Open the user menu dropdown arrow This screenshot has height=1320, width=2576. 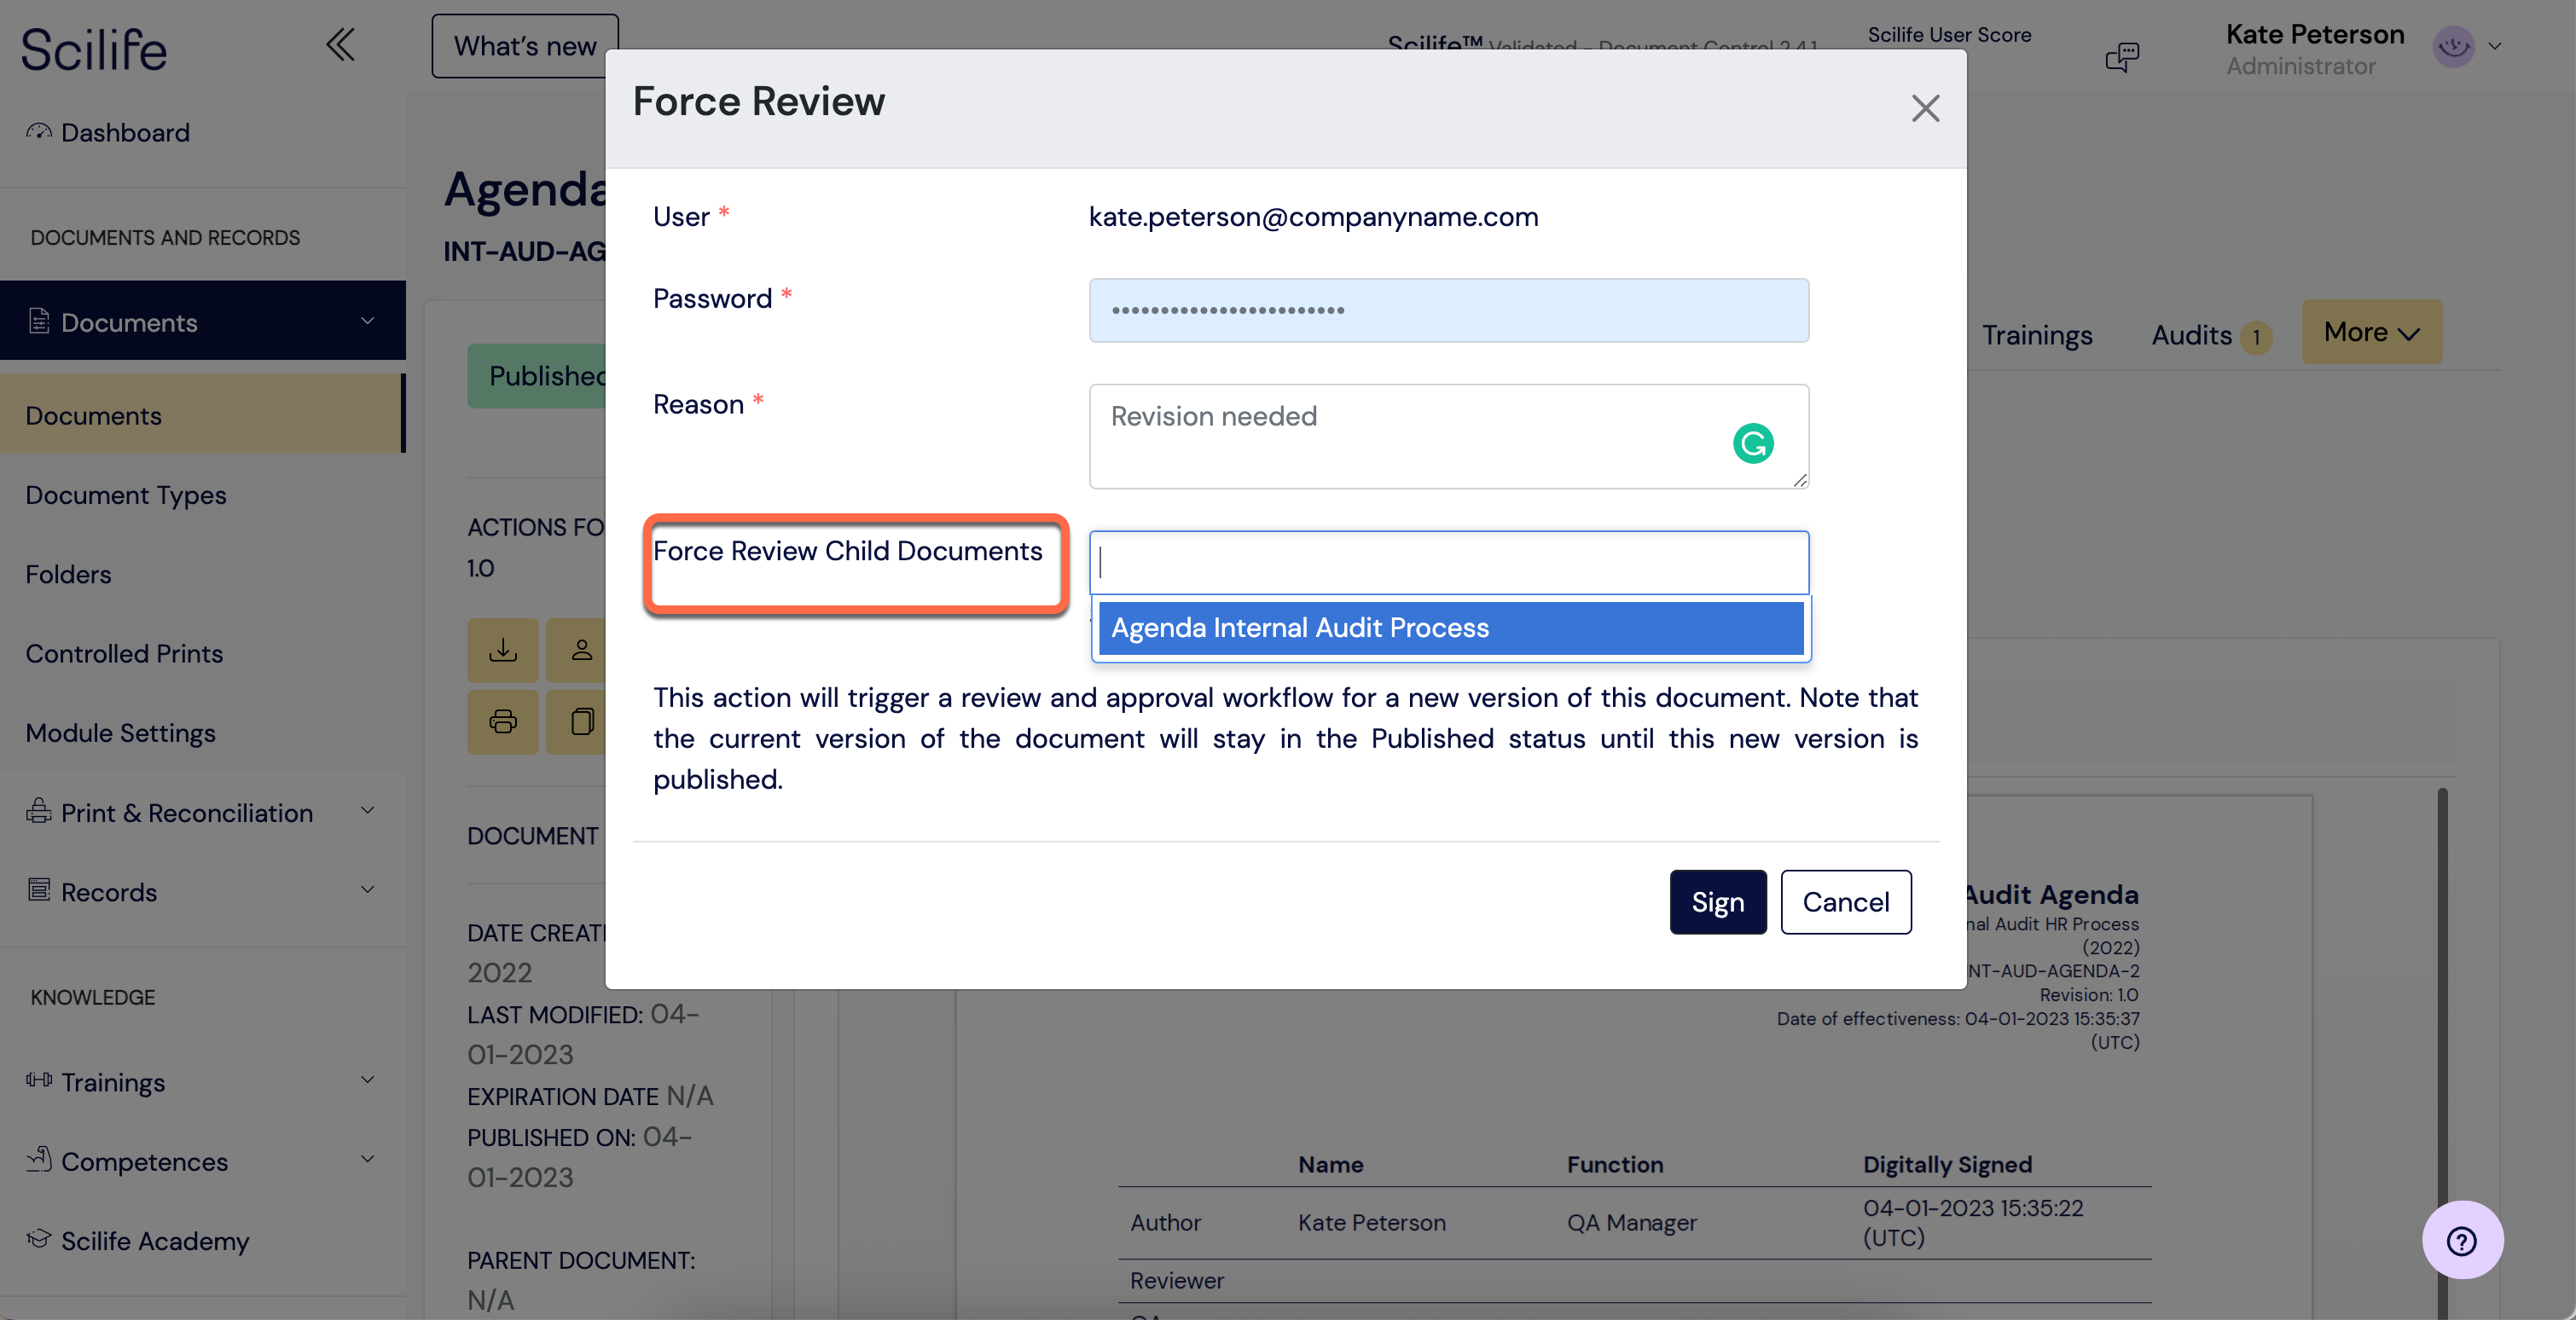[2495, 46]
